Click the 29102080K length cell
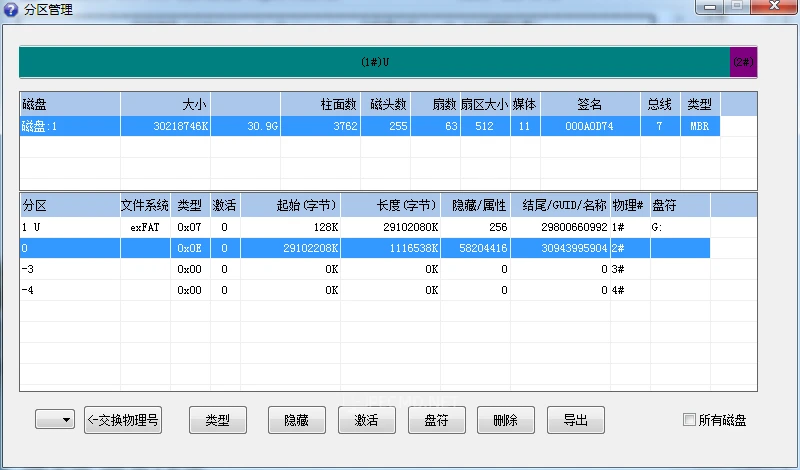Image resolution: width=800 pixels, height=470 pixels. (x=390, y=227)
